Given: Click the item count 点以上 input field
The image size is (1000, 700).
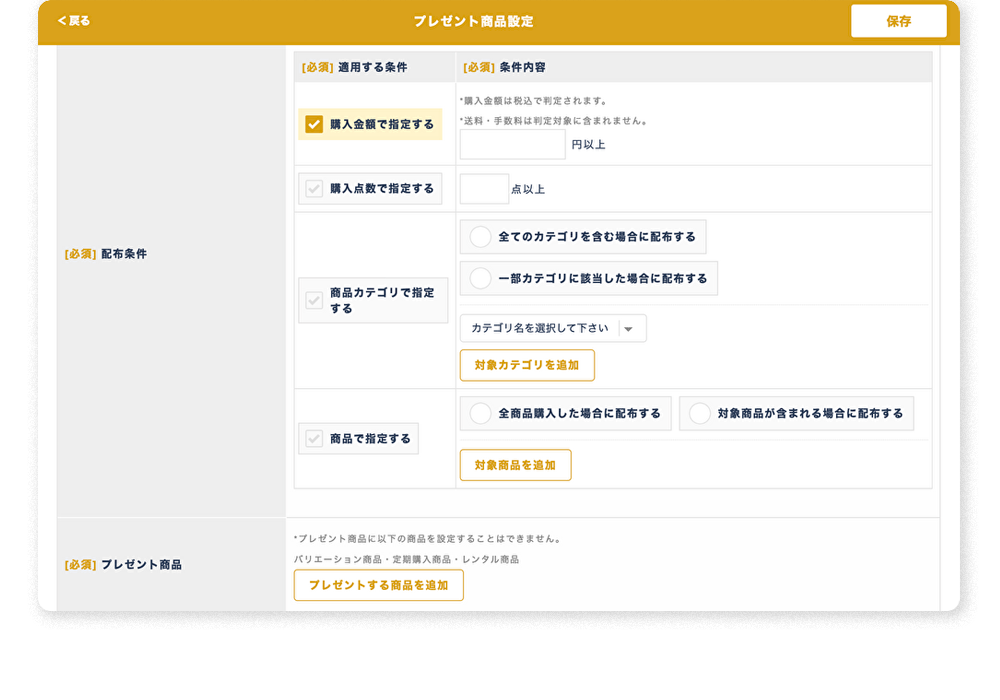Looking at the screenshot, I should (x=484, y=188).
